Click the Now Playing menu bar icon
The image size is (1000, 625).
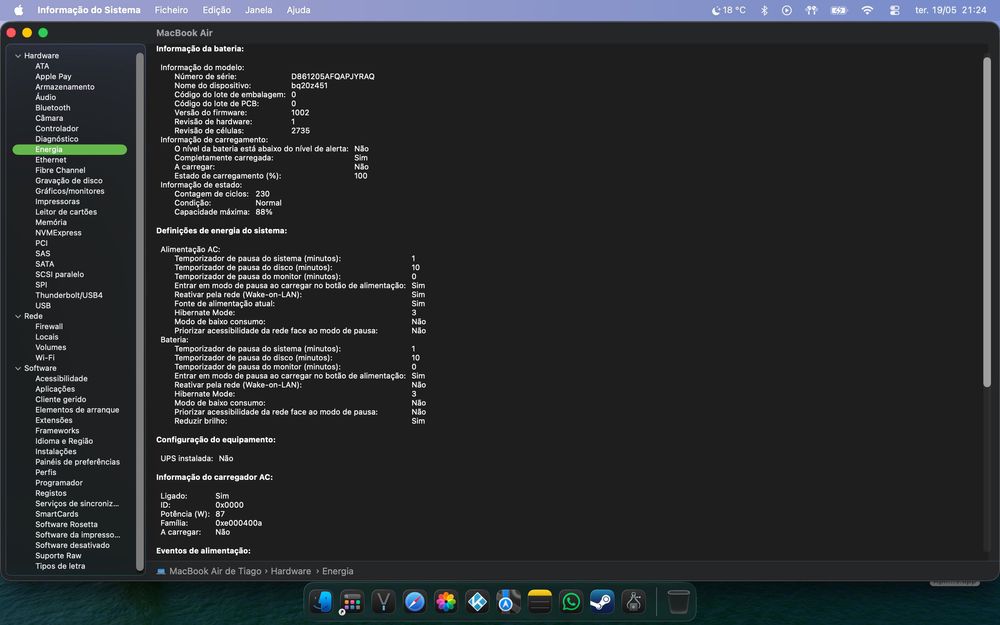(787, 10)
